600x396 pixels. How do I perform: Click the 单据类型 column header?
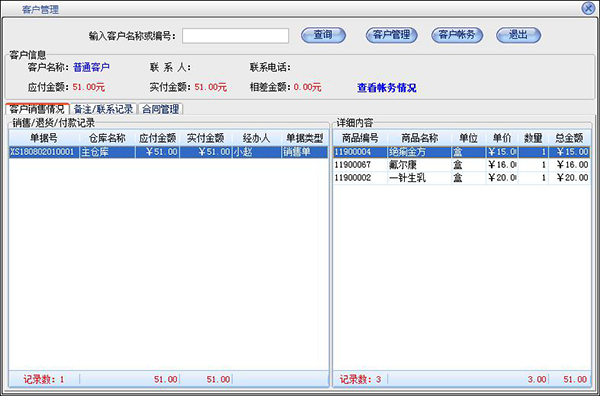pos(305,138)
